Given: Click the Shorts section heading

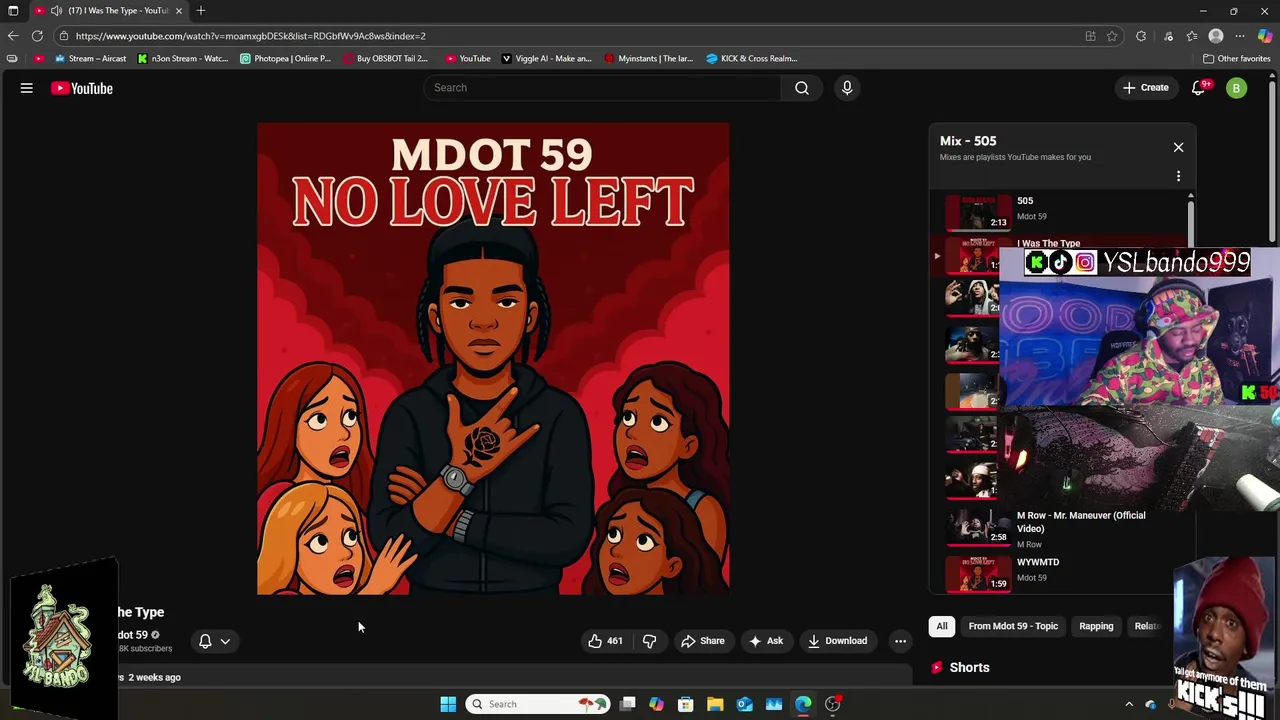Looking at the screenshot, I should [x=969, y=667].
